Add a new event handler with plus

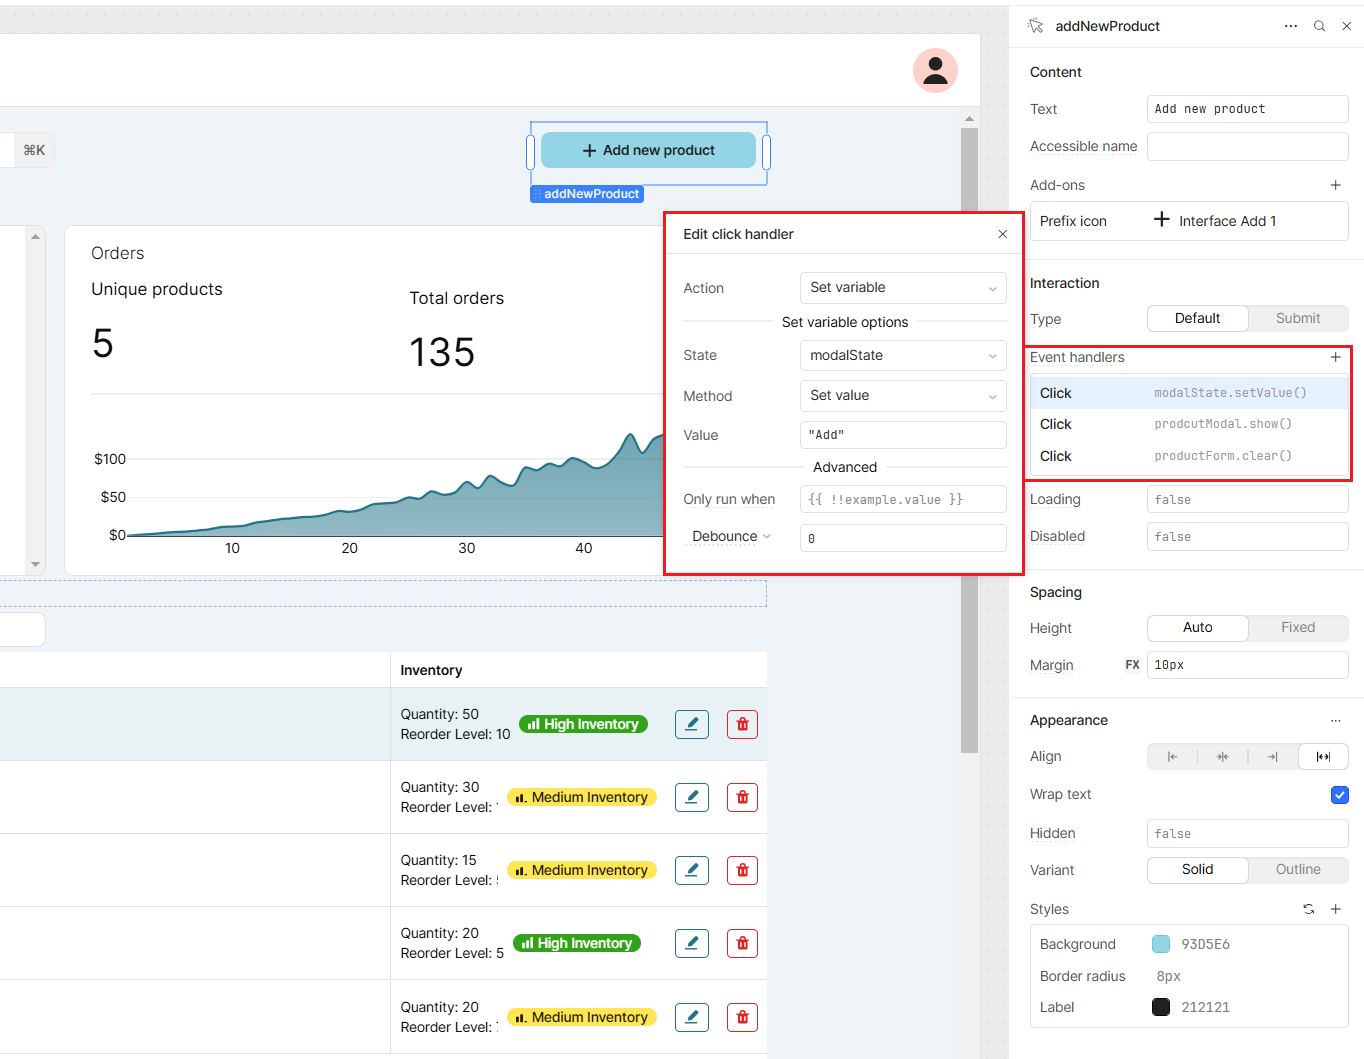[x=1335, y=357]
